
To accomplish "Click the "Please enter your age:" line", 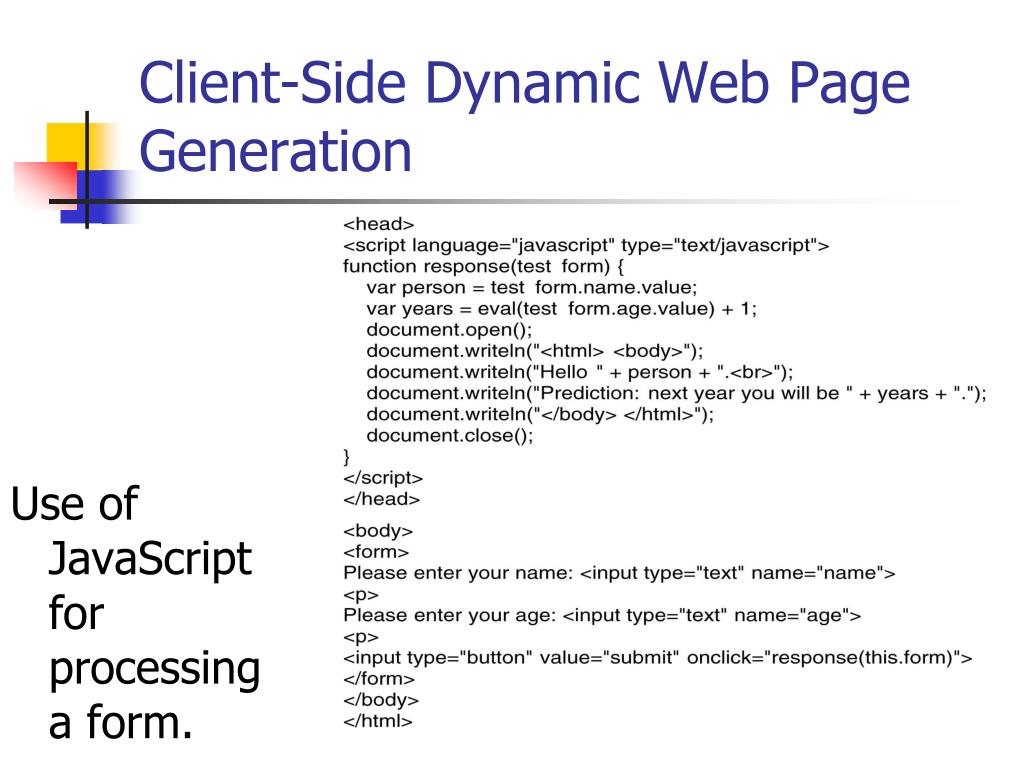I will (x=602, y=615).
